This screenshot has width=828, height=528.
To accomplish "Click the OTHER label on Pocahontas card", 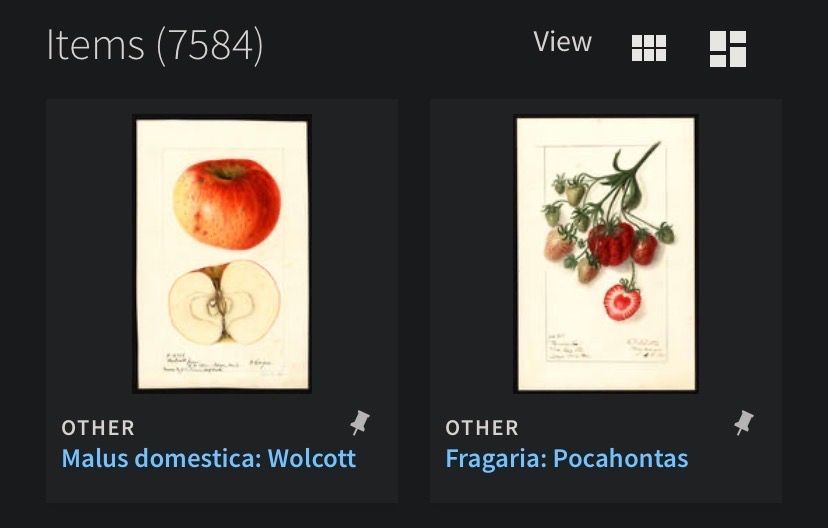I will click(482, 428).
